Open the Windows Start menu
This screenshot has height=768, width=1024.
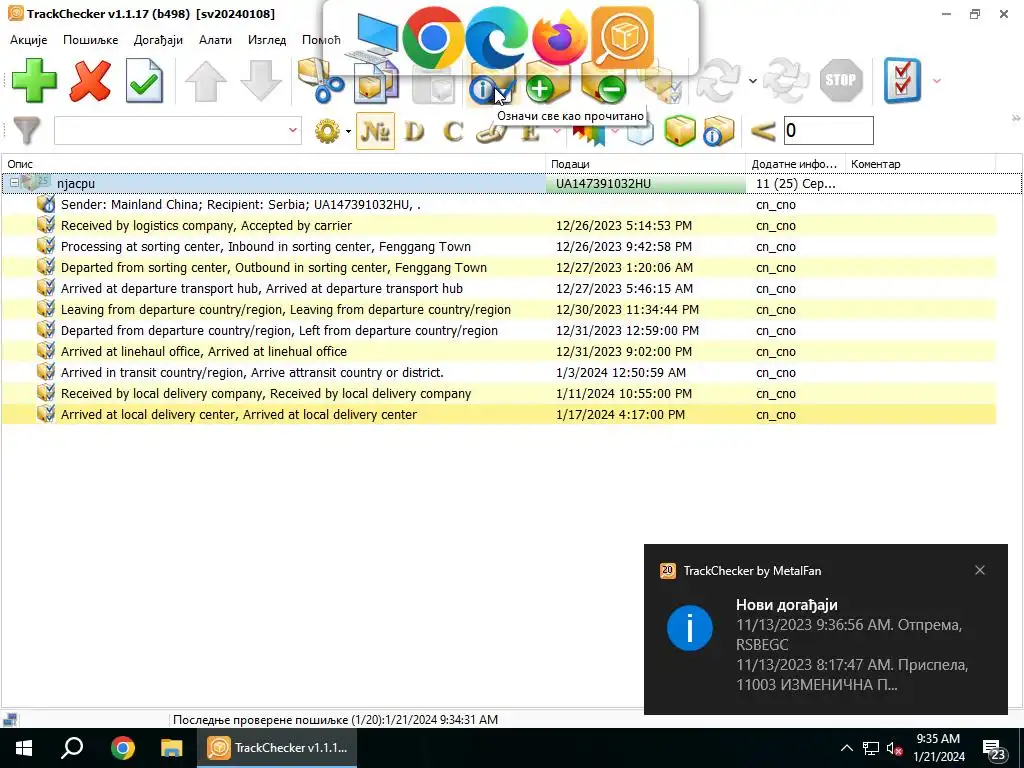[x=24, y=748]
